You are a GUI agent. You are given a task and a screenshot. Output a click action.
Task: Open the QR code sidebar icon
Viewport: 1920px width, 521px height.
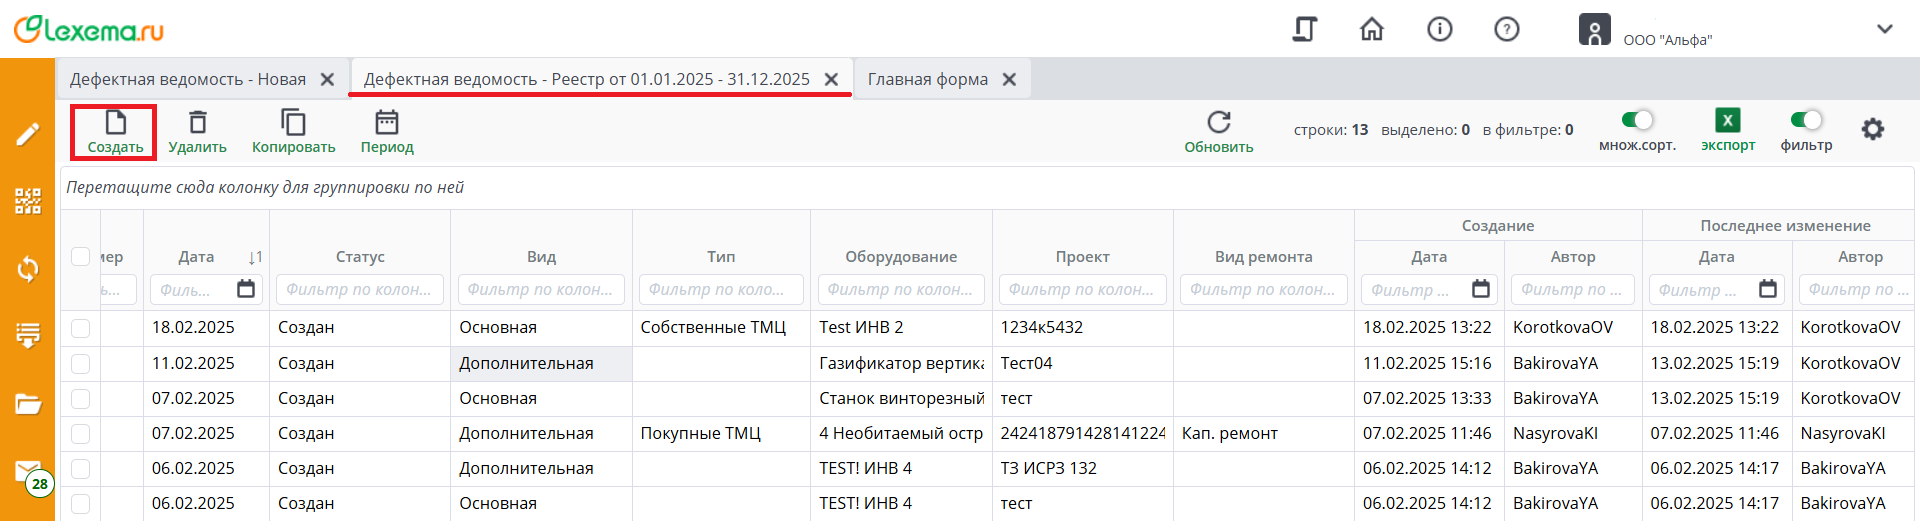click(x=28, y=201)
